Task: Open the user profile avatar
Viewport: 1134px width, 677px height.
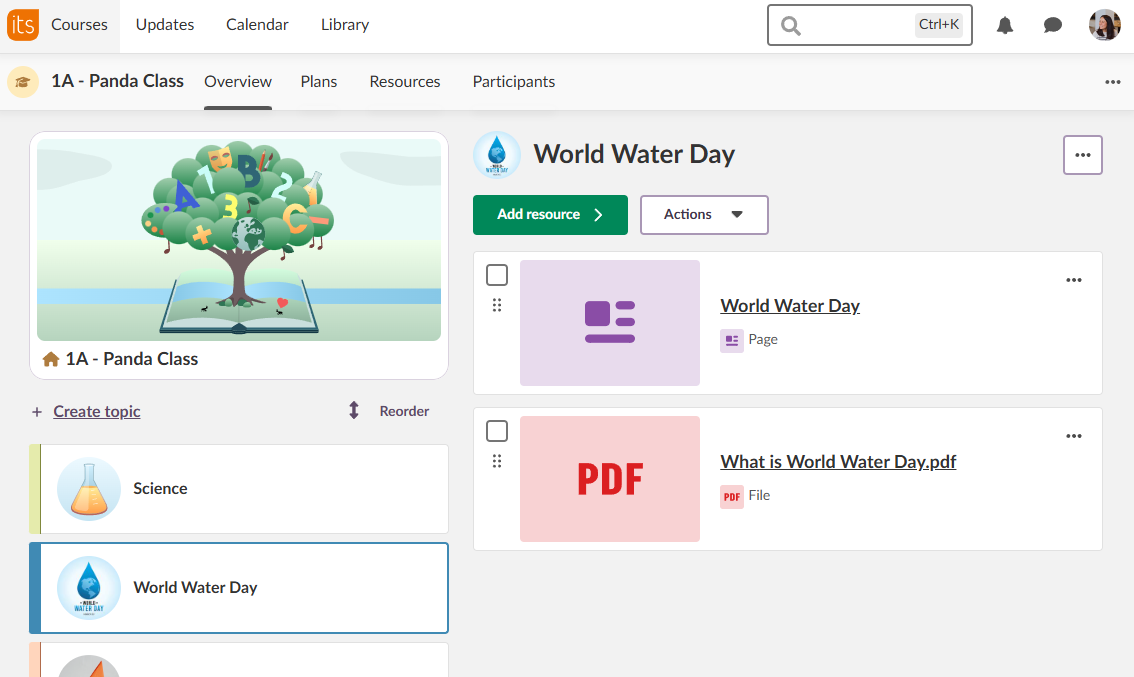Action: pyautogui.click(x=1104, y=25)
